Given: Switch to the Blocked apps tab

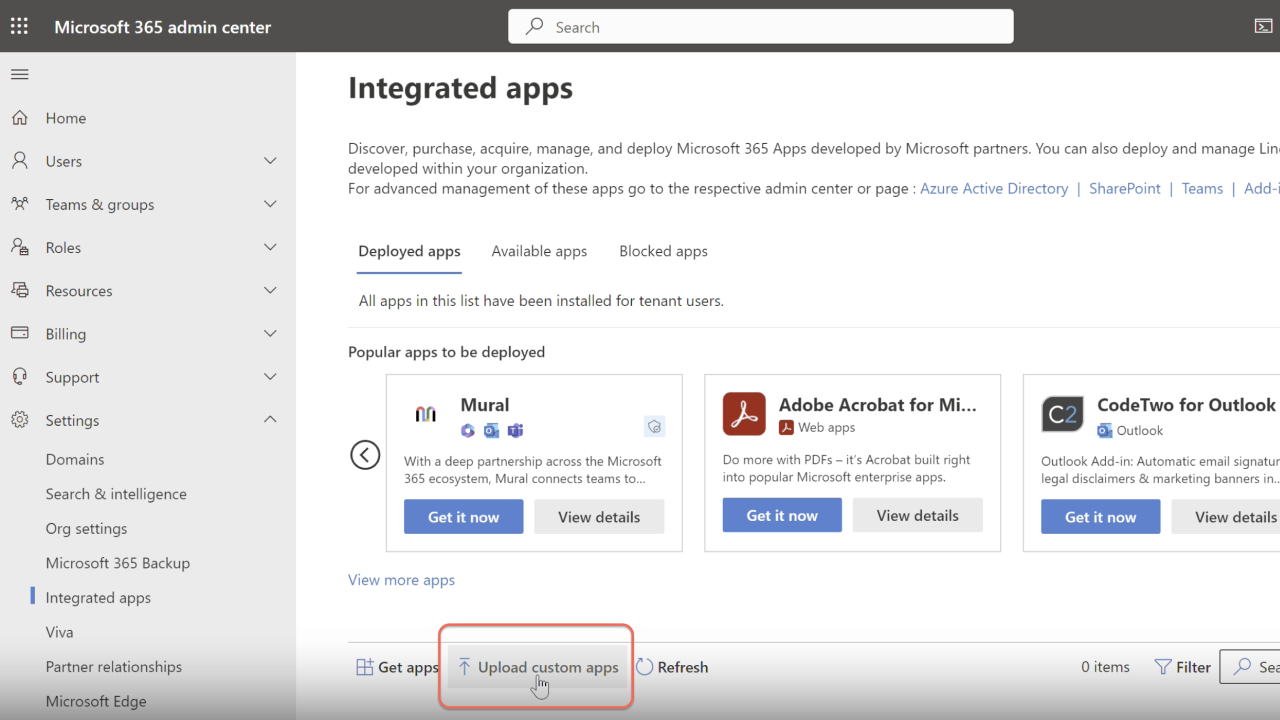Looking at the screenshot, I should pyautogui.click(x=663, y=252).
